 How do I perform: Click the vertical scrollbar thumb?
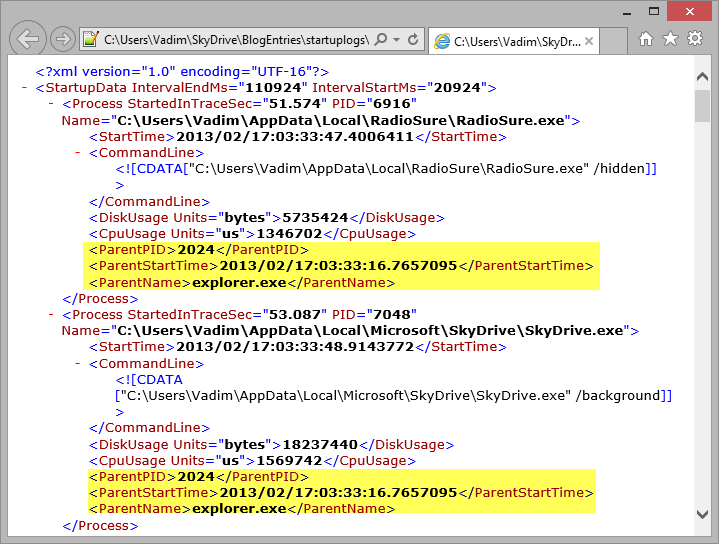pos(702,106)
